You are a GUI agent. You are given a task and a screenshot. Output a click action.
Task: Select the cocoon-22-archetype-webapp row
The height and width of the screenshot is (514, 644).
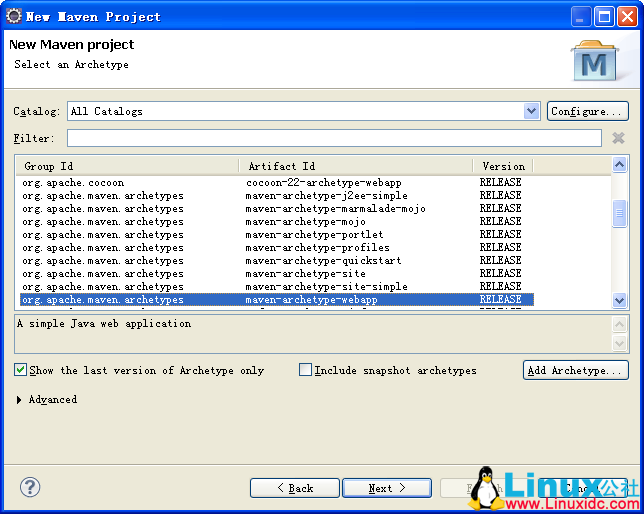click(277, 182)
